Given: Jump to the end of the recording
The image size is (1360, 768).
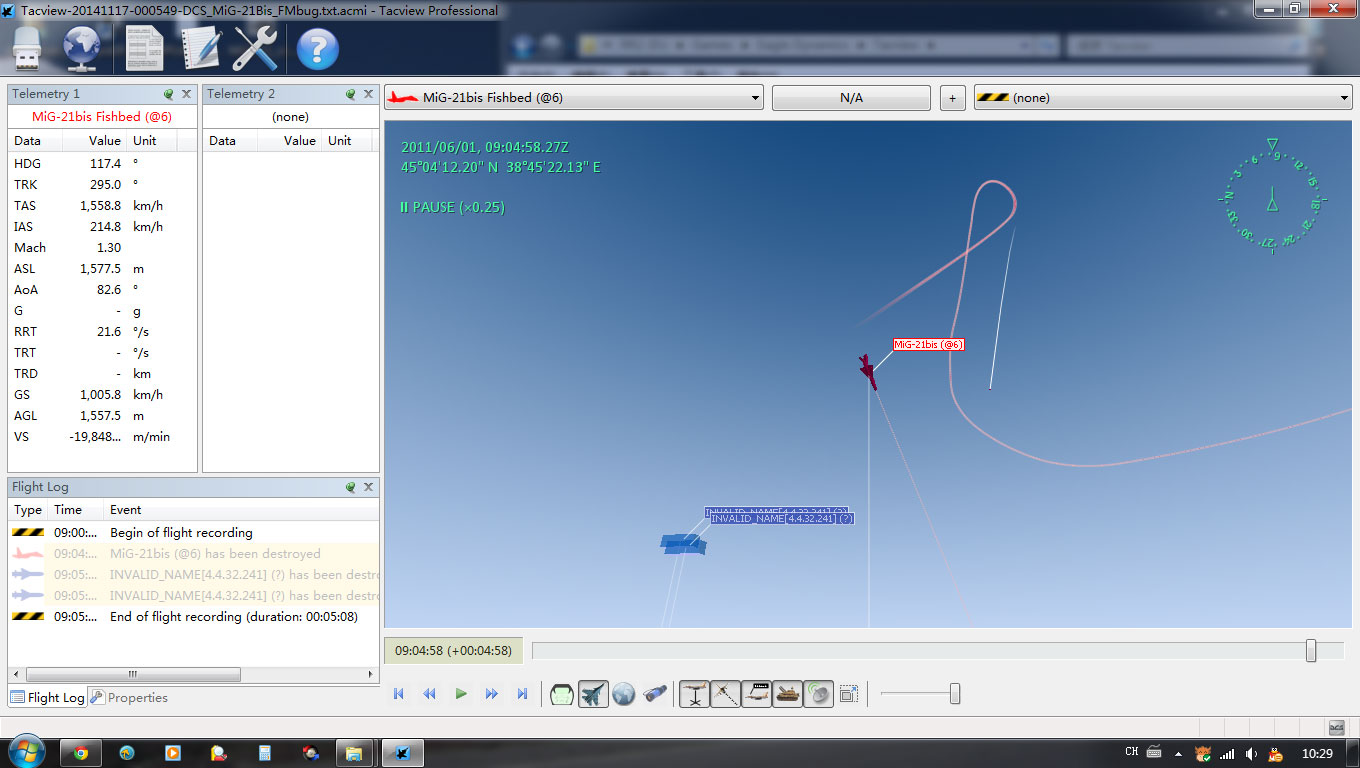Looking at the screenshot, I should click(x=522, y=694).
